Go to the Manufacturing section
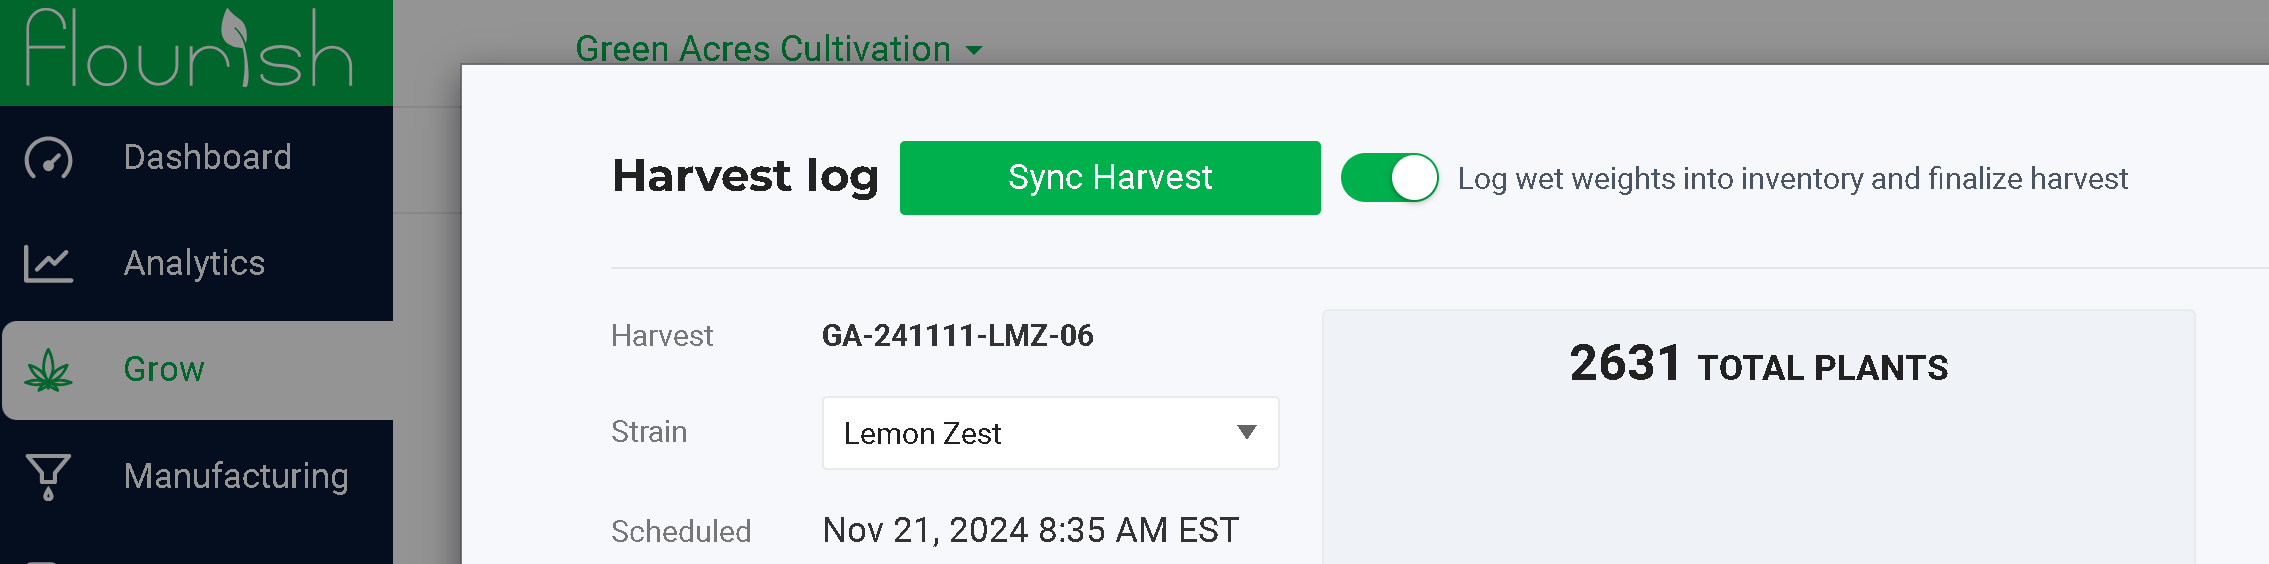Viewport: 2269px width, 564px height. click(x=197, y=477)
